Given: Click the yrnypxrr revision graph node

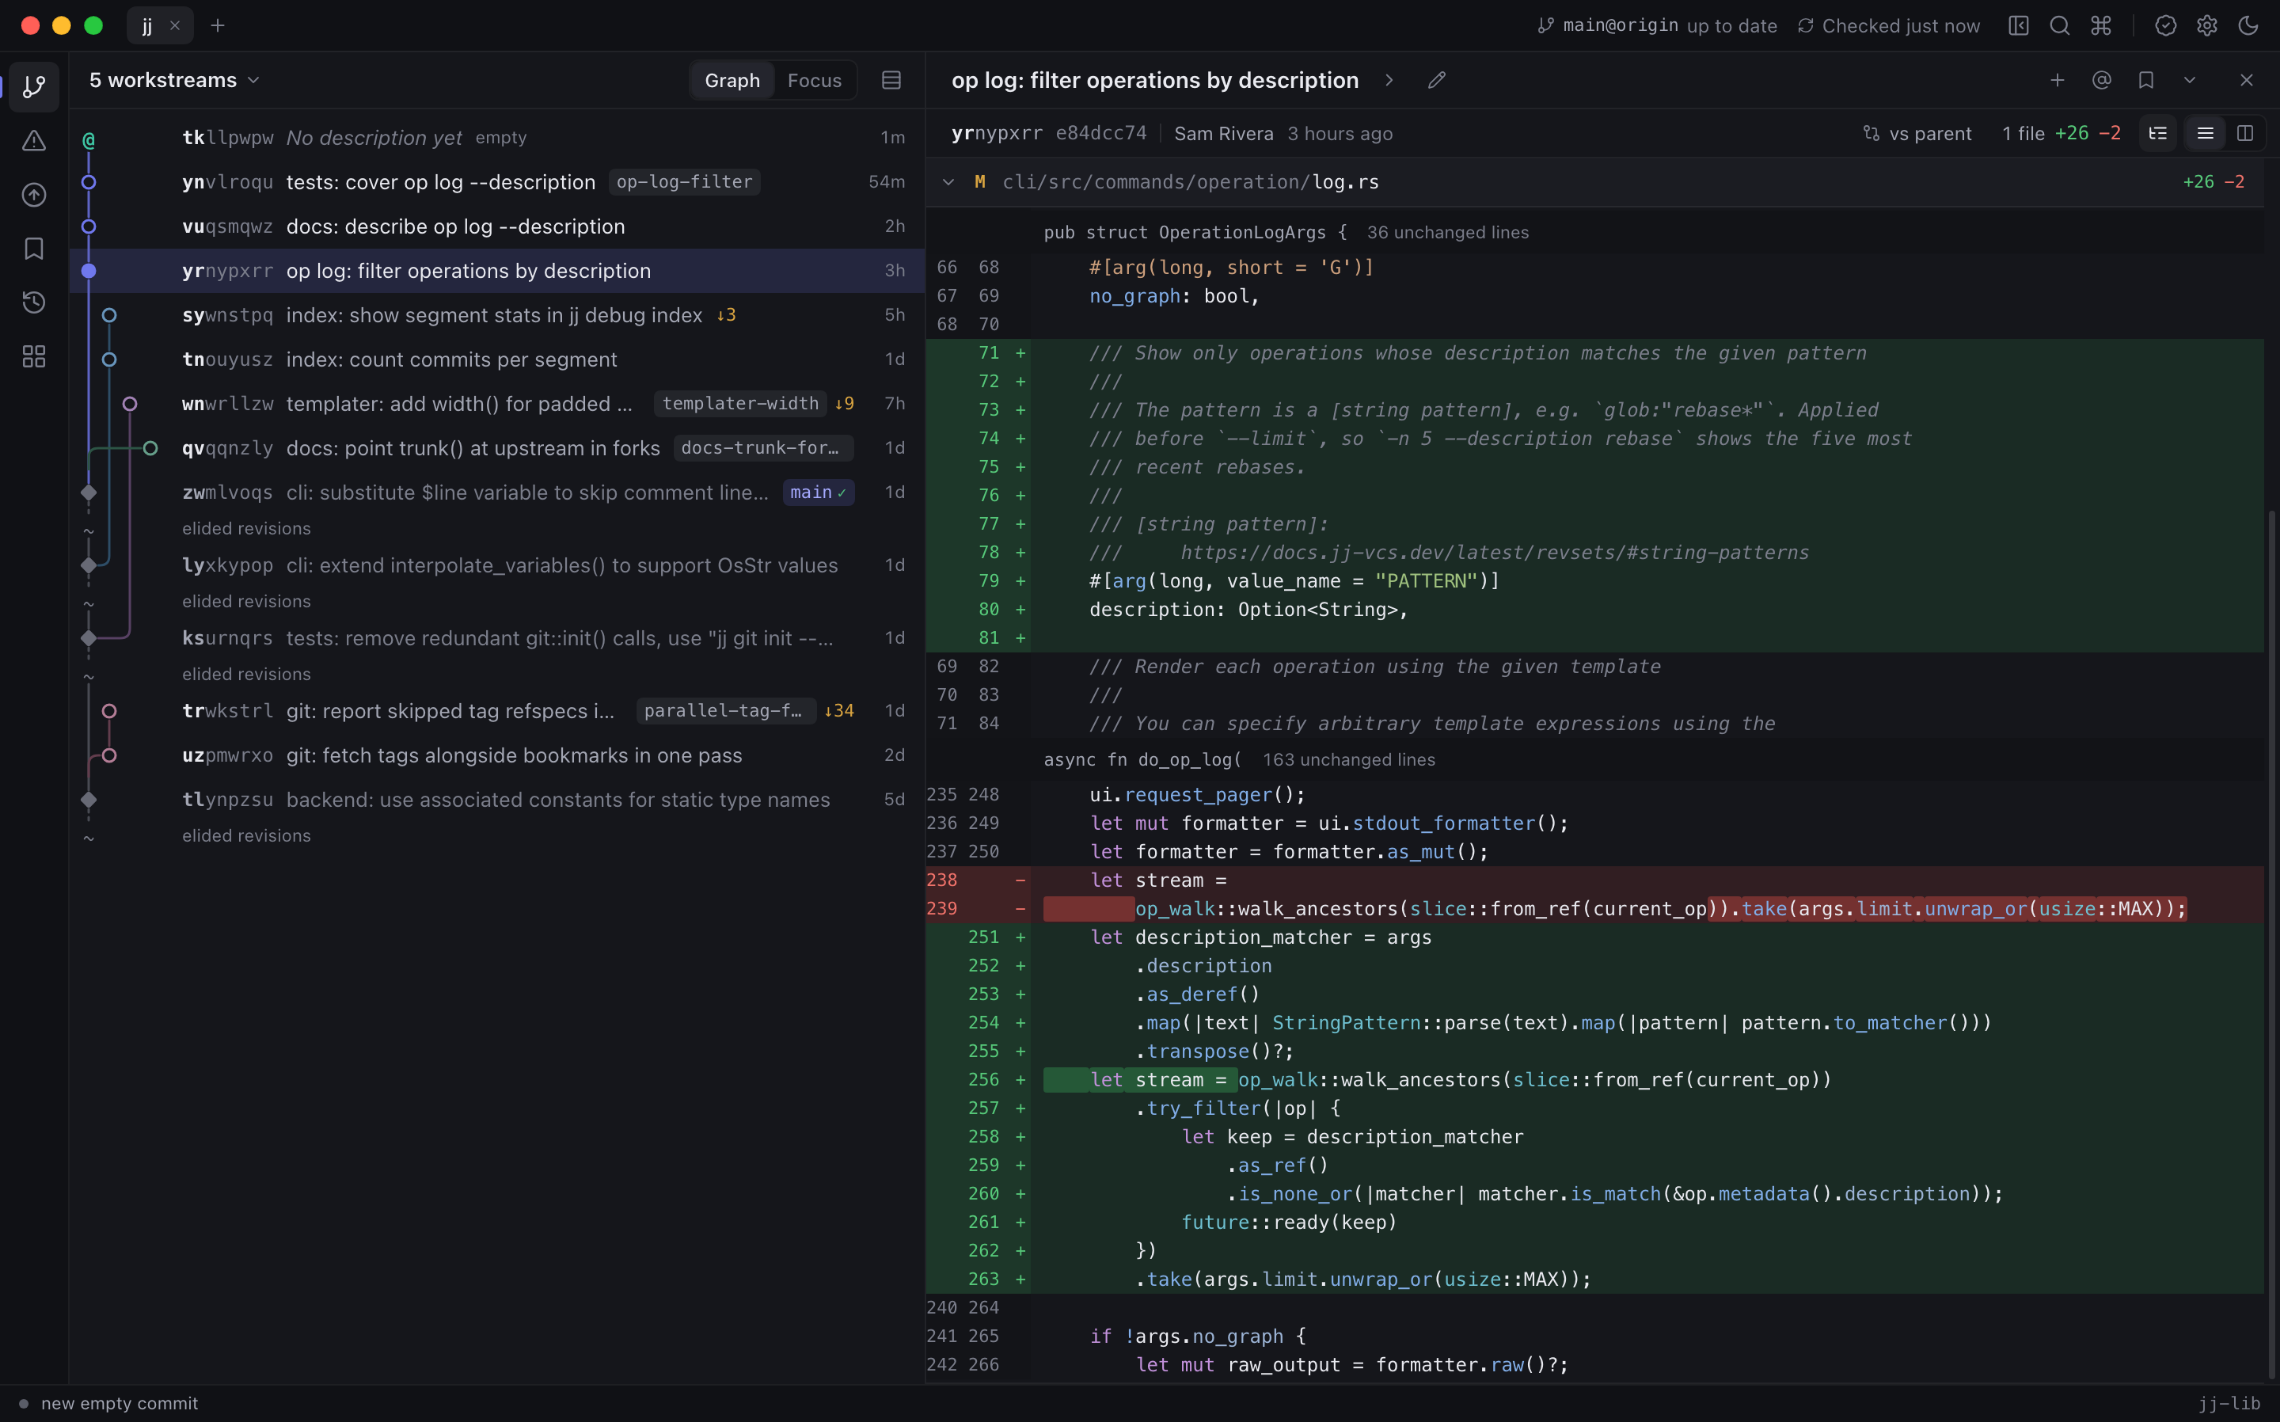Looking at the screenshot, I should pyautogui.click(x=88, y=271).
